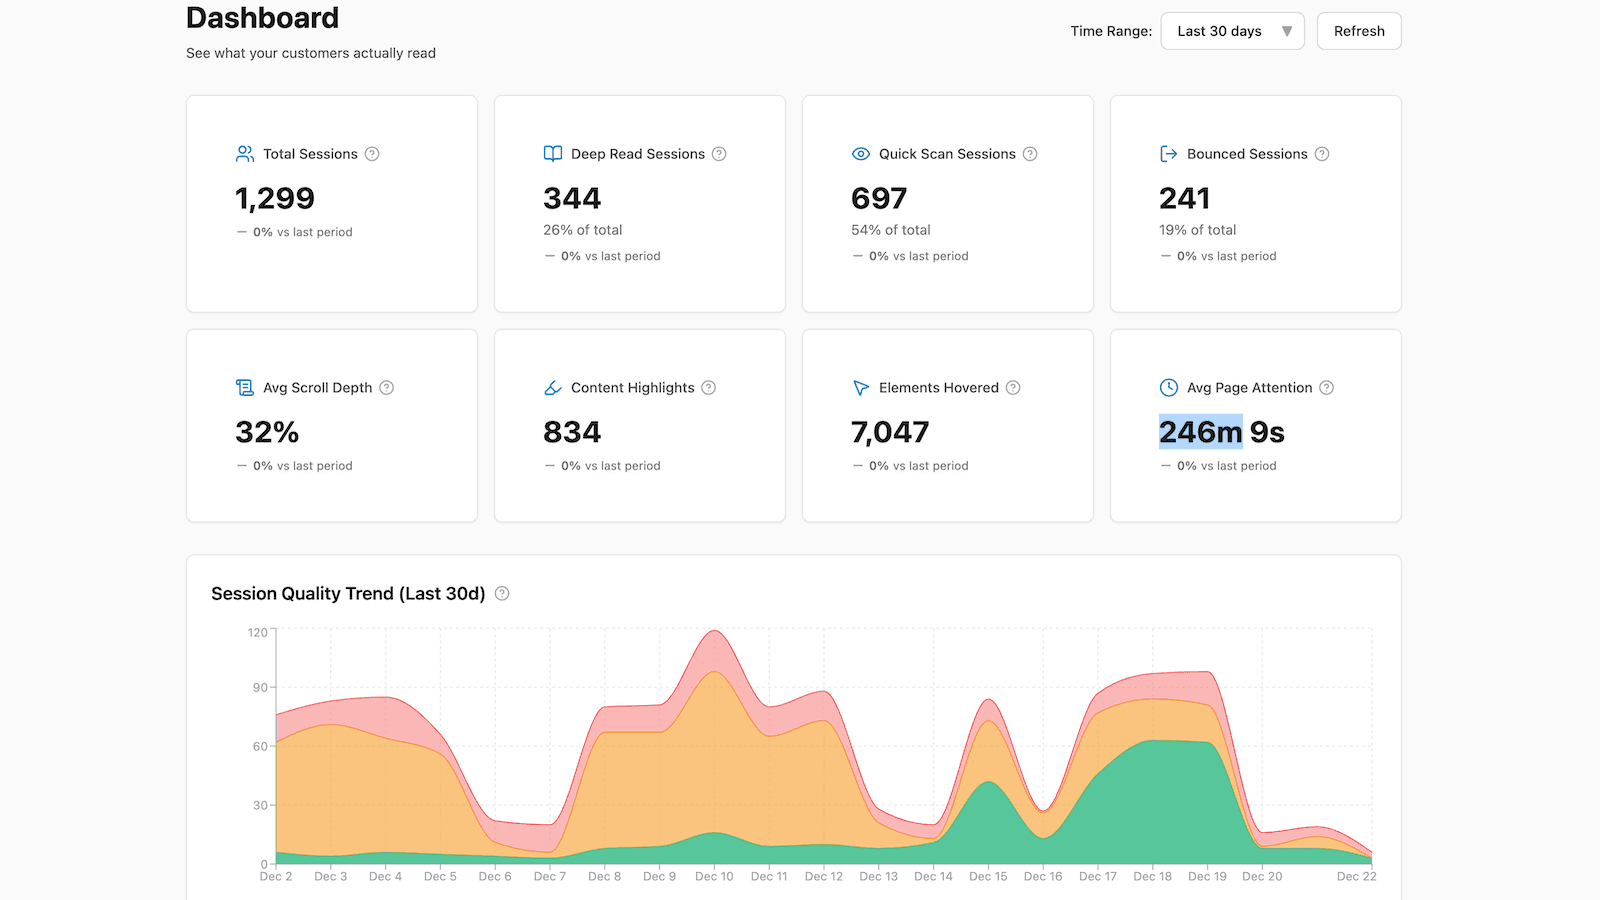The height and width of the screenshot is (900, 1600).
Task: Open the Deep Read Sessions help tooltip
Action: click(x=719, y=154)
